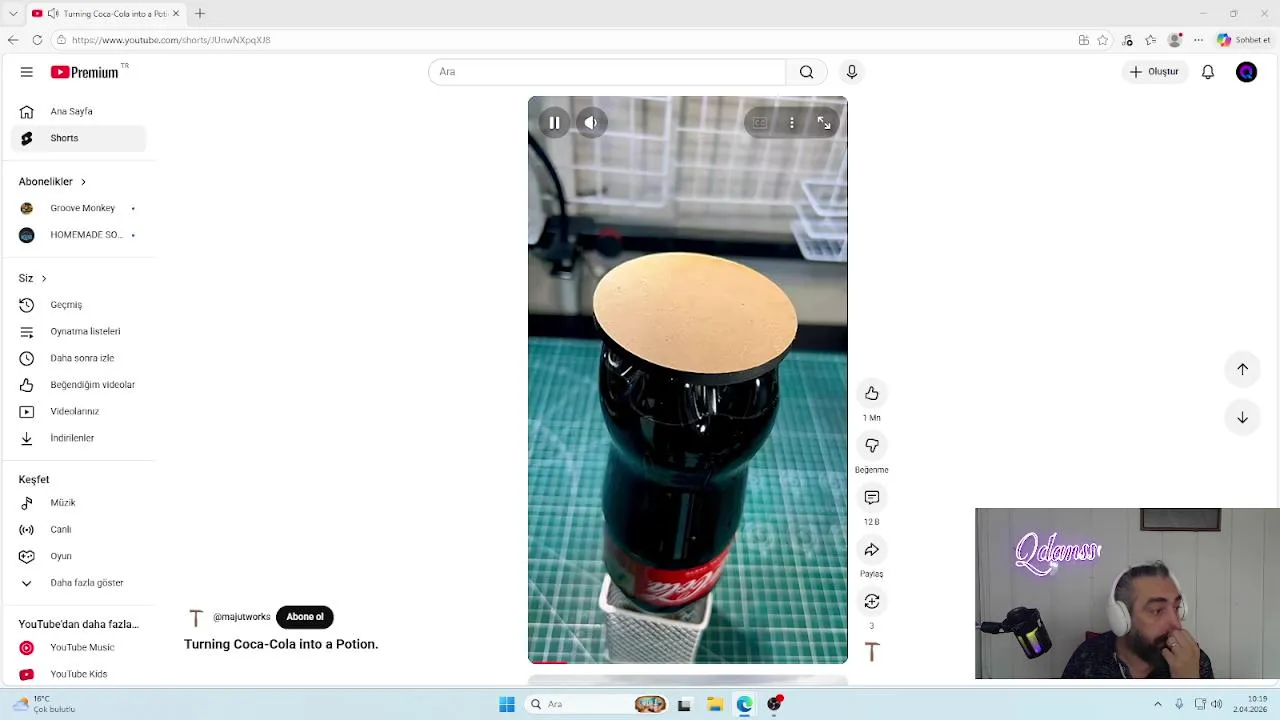Screen dimensions: 1280x720
Task: Open @majuworks channel link
Action: tap(241, 617)
